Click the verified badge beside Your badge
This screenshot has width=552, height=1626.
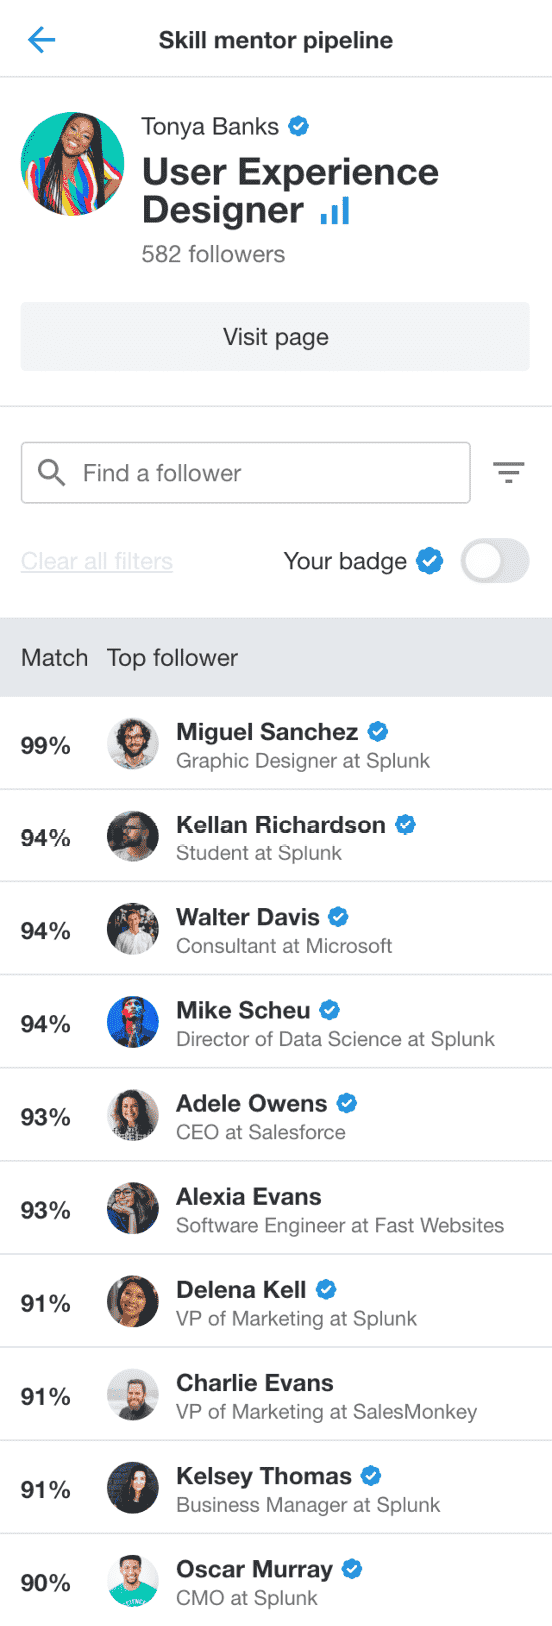(x=430, y=561)
